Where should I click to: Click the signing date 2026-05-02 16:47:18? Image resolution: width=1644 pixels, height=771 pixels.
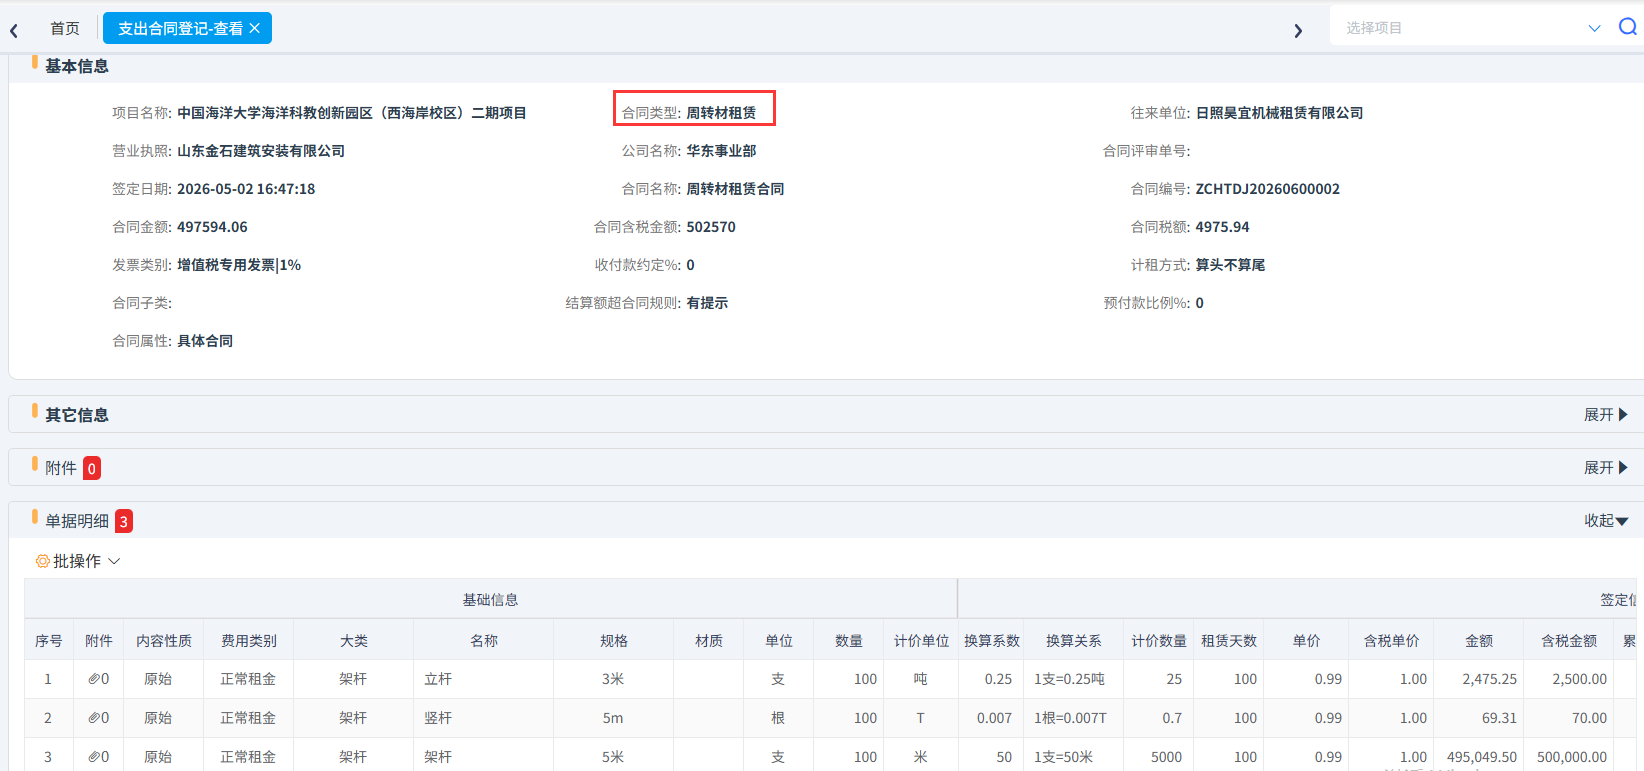coord(246,189)
